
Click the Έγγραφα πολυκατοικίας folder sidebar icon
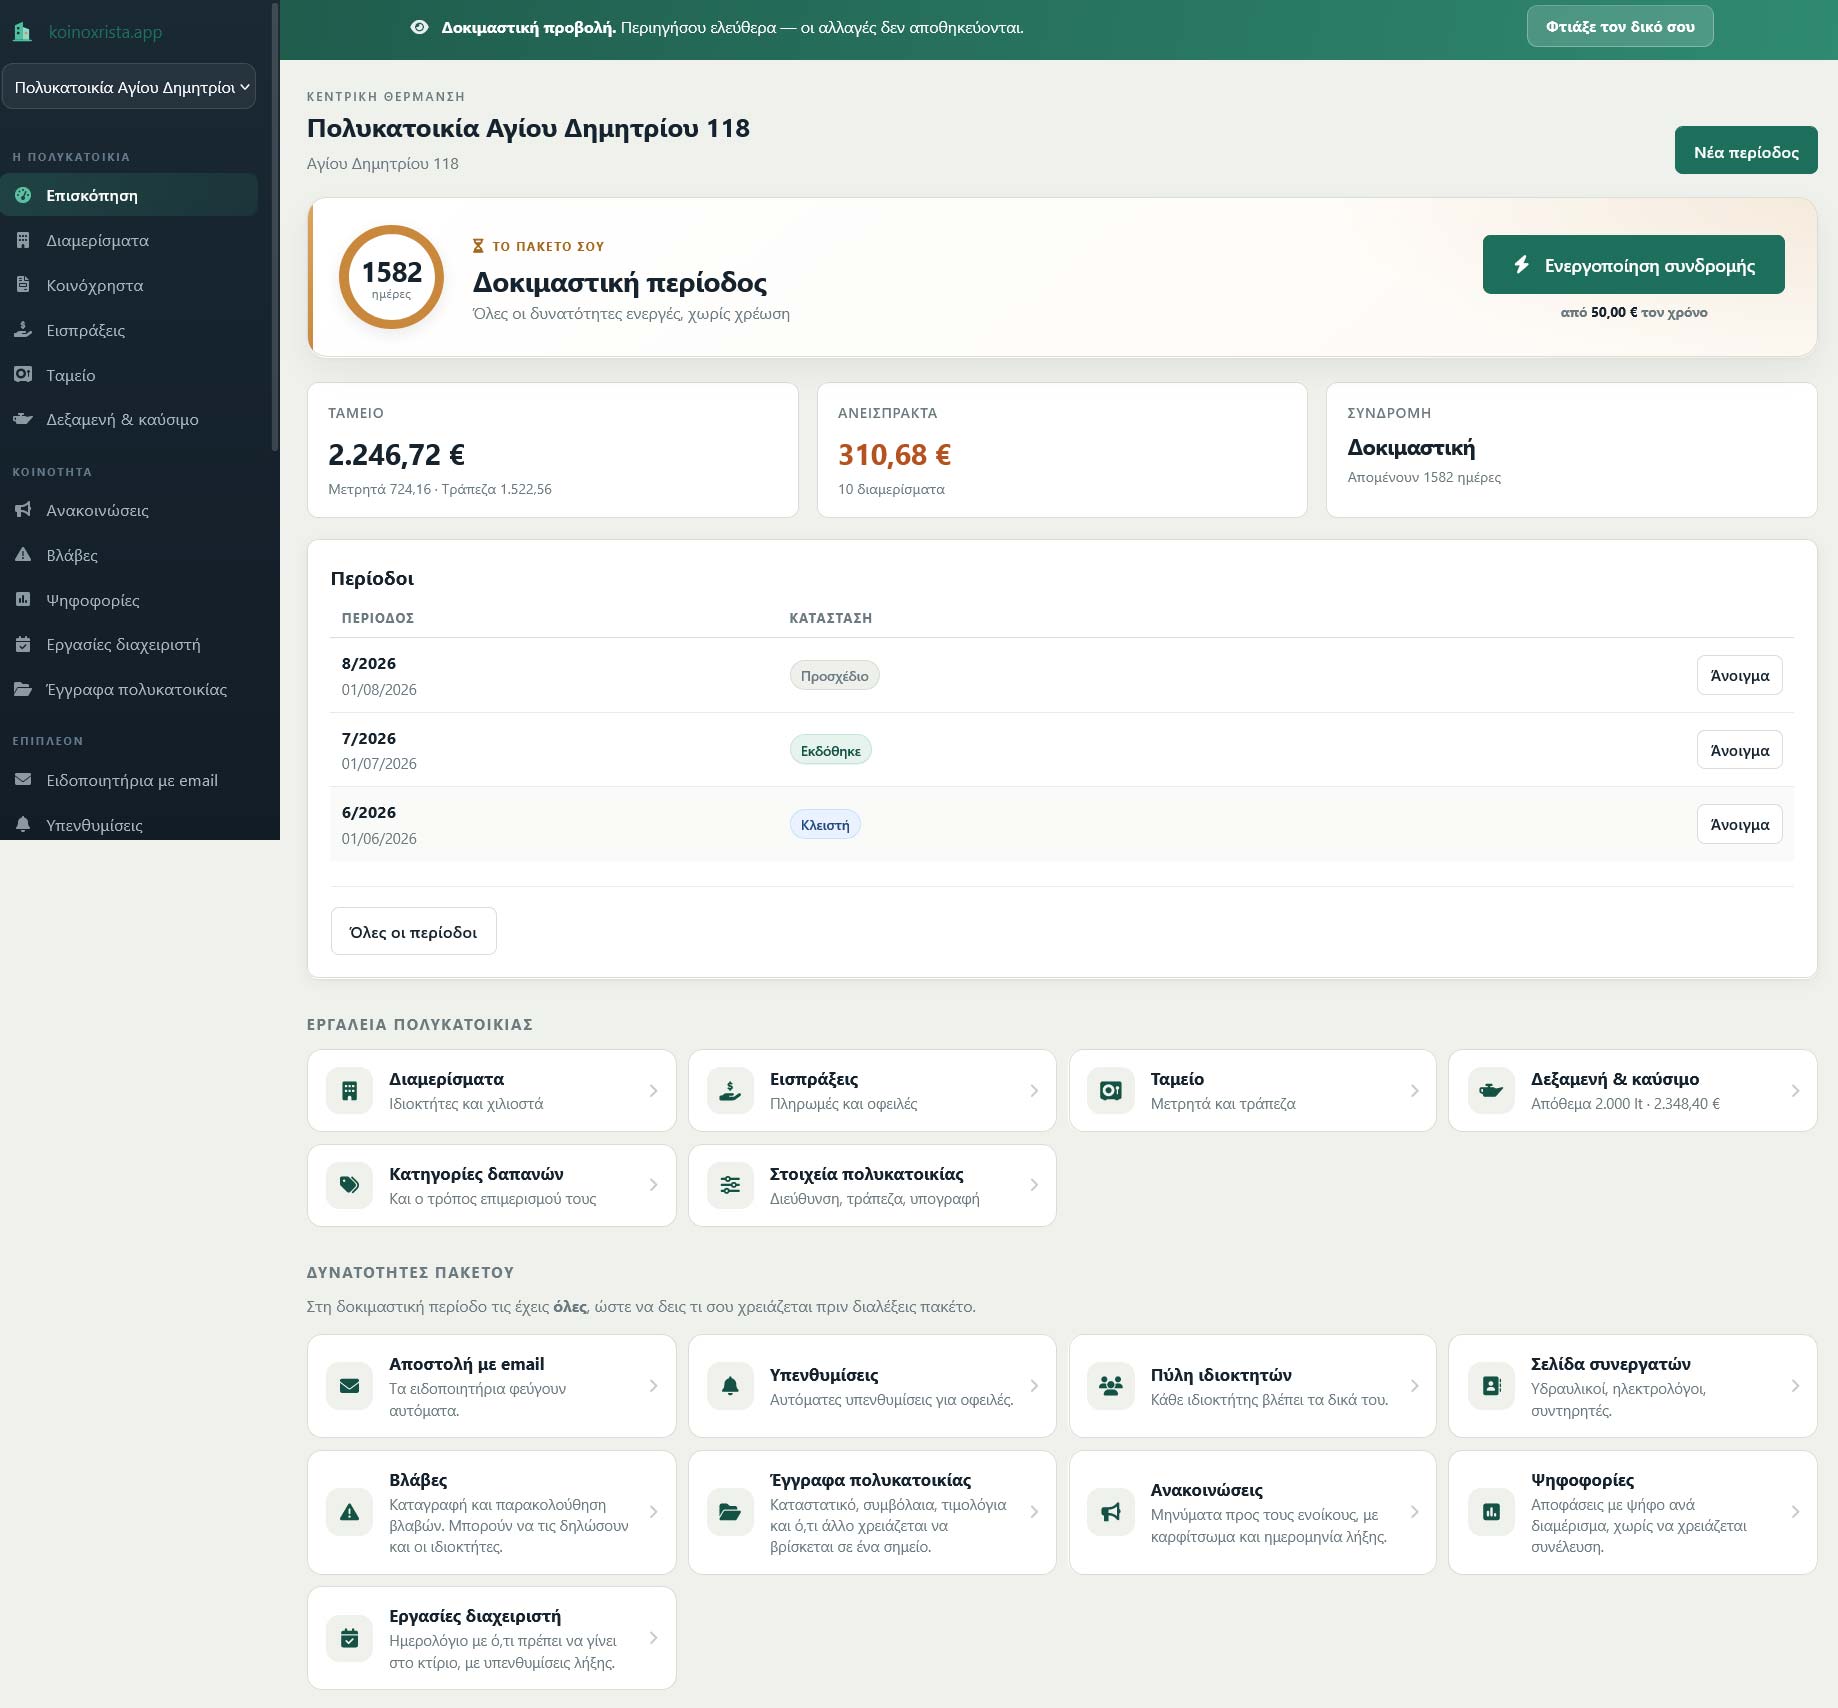[23, 689]
